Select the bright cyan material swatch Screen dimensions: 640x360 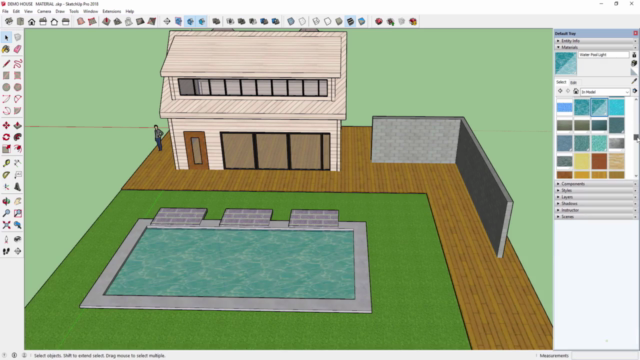tap(616, 107)
